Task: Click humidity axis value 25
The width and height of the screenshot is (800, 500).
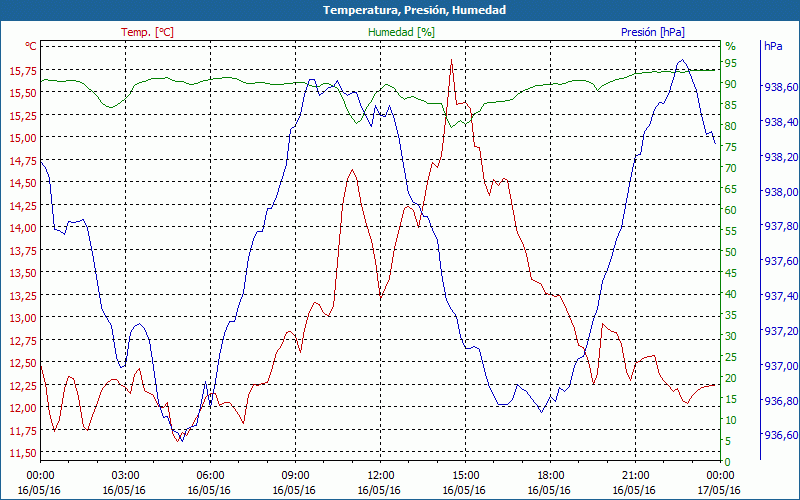Action: click(x=731, y=357)
